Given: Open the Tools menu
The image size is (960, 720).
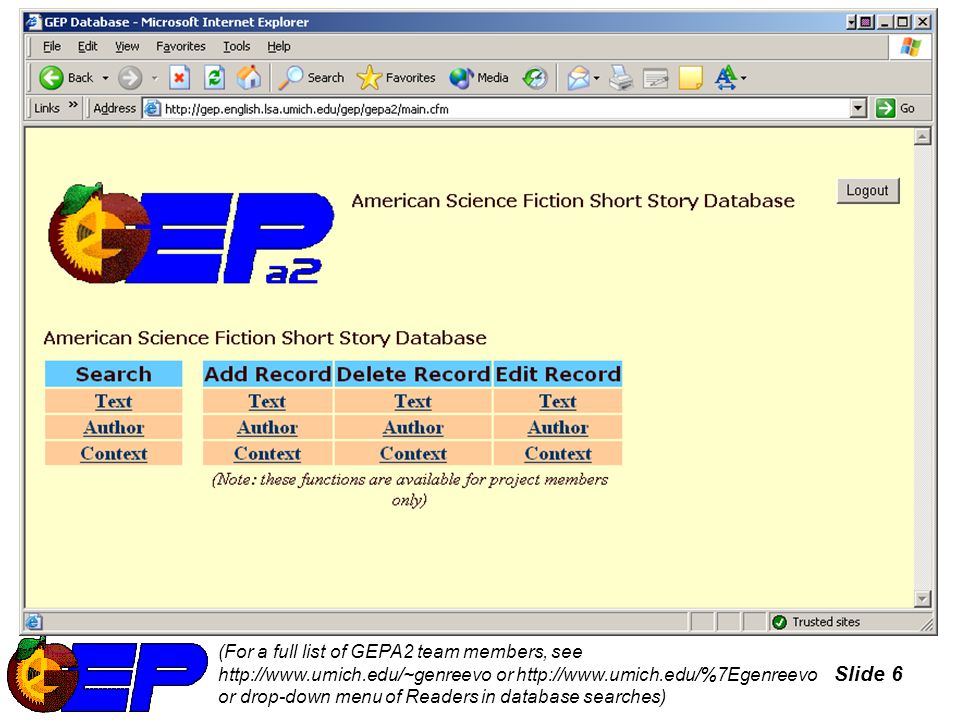Looking at the screenshot, I should coord(236,47).
